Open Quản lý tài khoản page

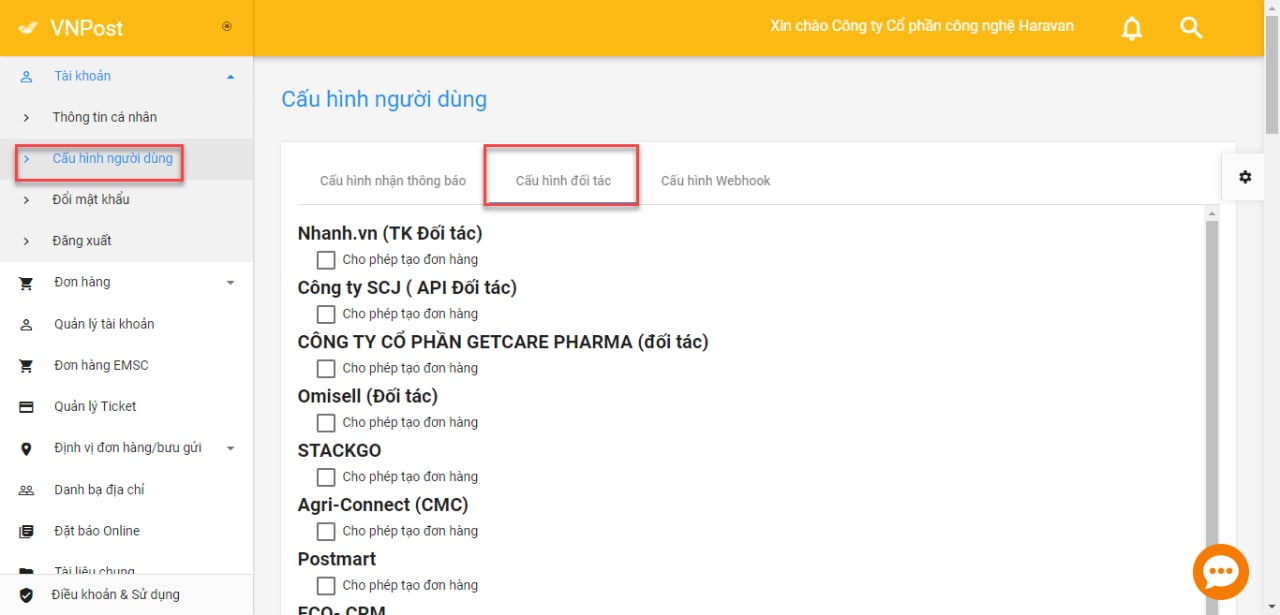104,324
